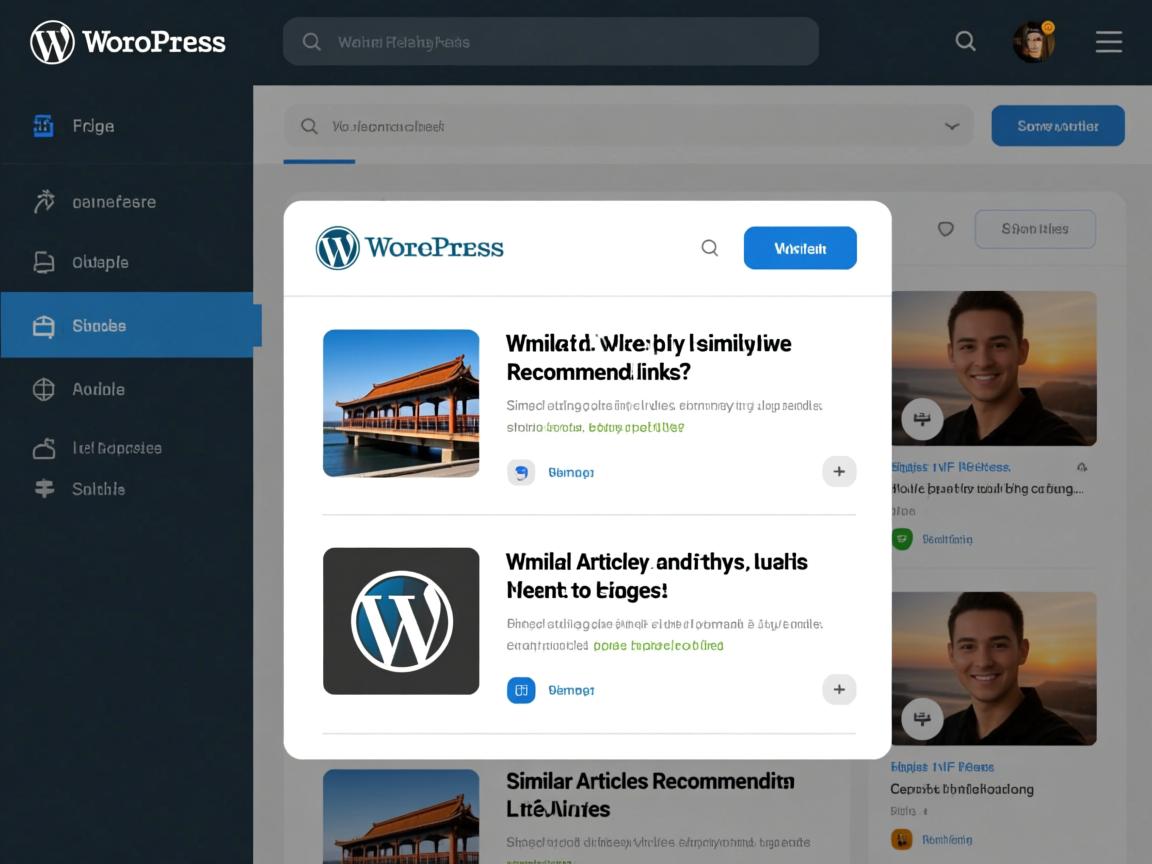Click the globe icon in the sidebar

point(44,389)
